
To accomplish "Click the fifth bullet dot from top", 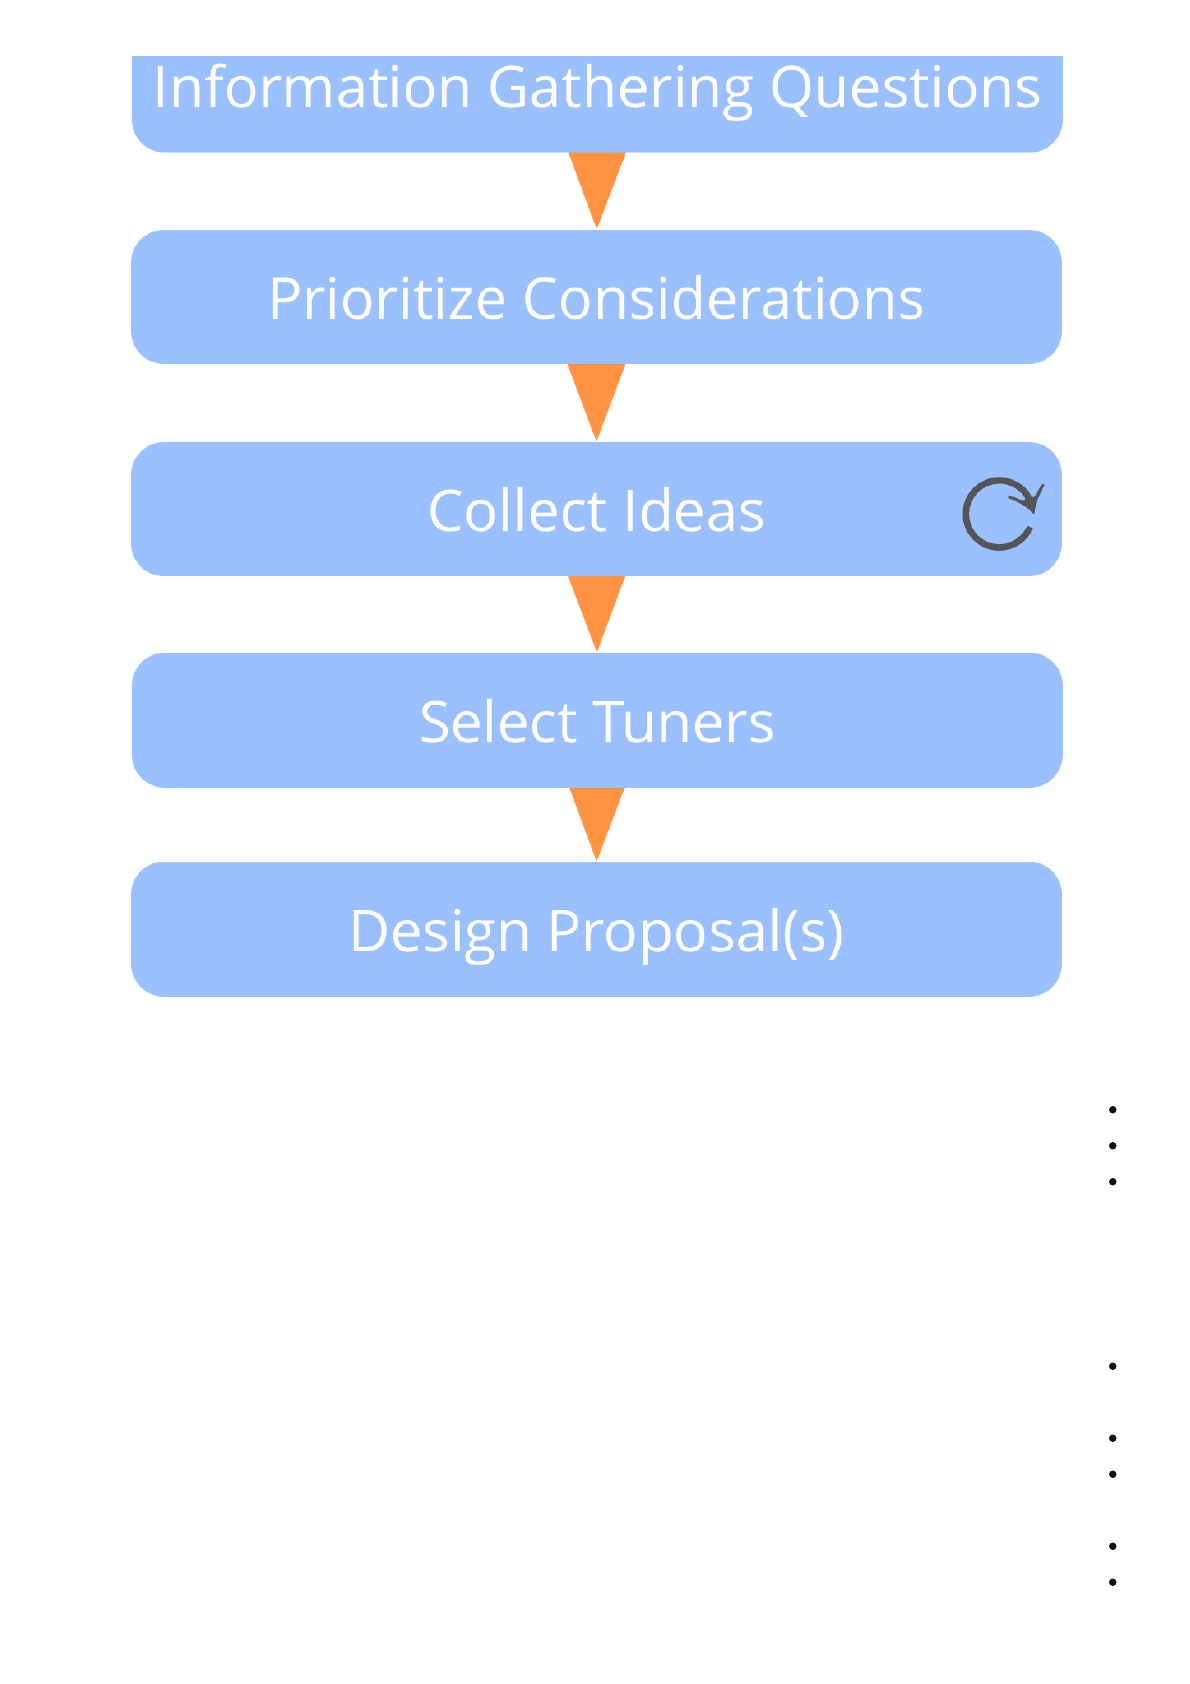I will click(x=1112, y=1438).
